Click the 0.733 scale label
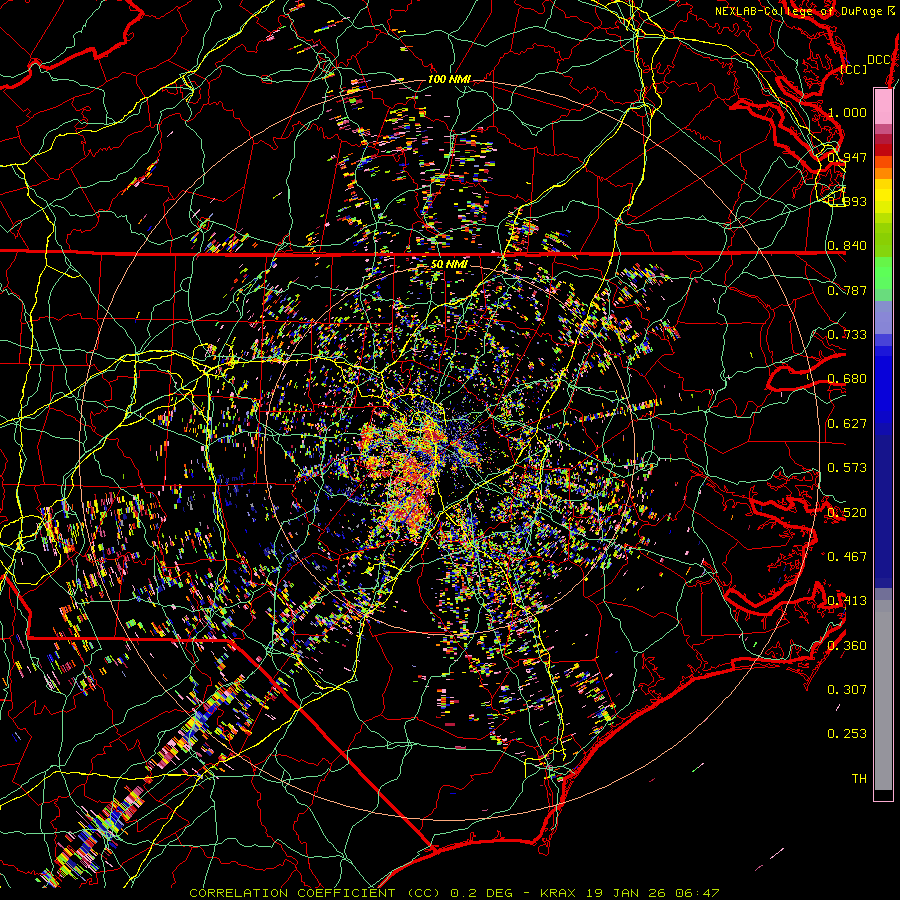 pyautogui.click(x=847, y=334)
